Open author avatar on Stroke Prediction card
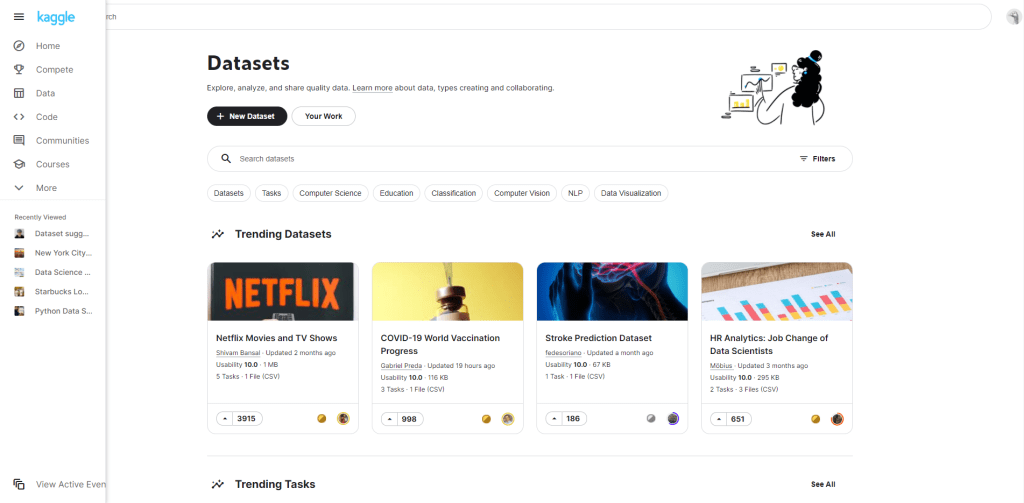This screenshot has height=503, width=1024. (x=673, y=419)
